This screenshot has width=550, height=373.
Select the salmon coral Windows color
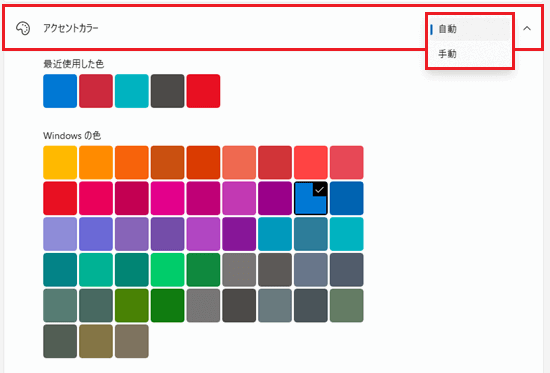click(x=239, y=162)
